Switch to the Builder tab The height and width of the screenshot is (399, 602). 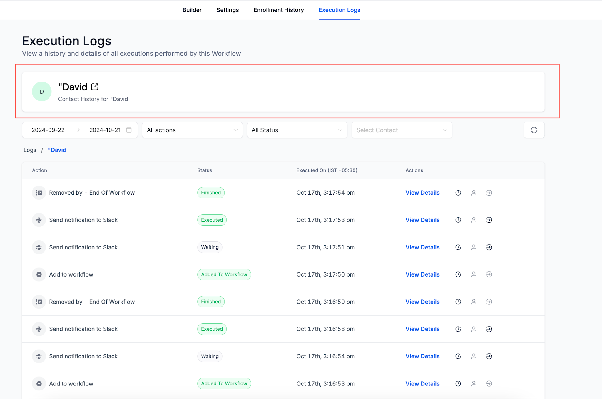pyautogui.click(x=192, y=10)
